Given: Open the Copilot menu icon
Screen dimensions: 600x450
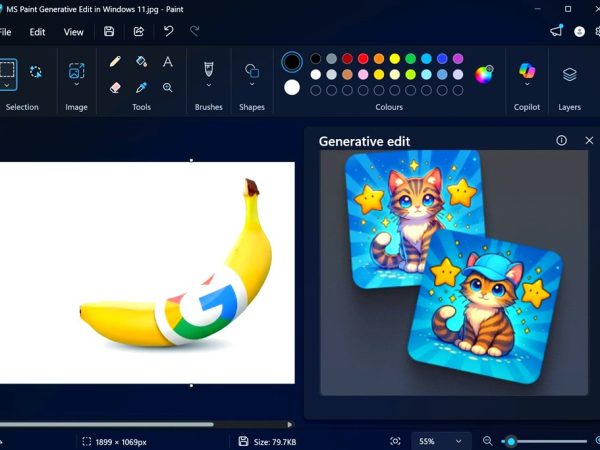Looking at the screenshot, I should [527, 71].
